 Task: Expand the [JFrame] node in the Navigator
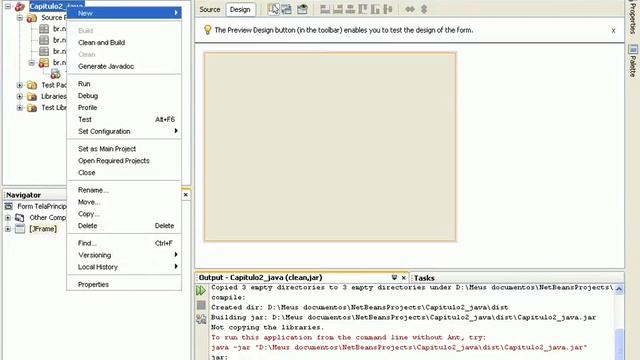click(8, 229)
